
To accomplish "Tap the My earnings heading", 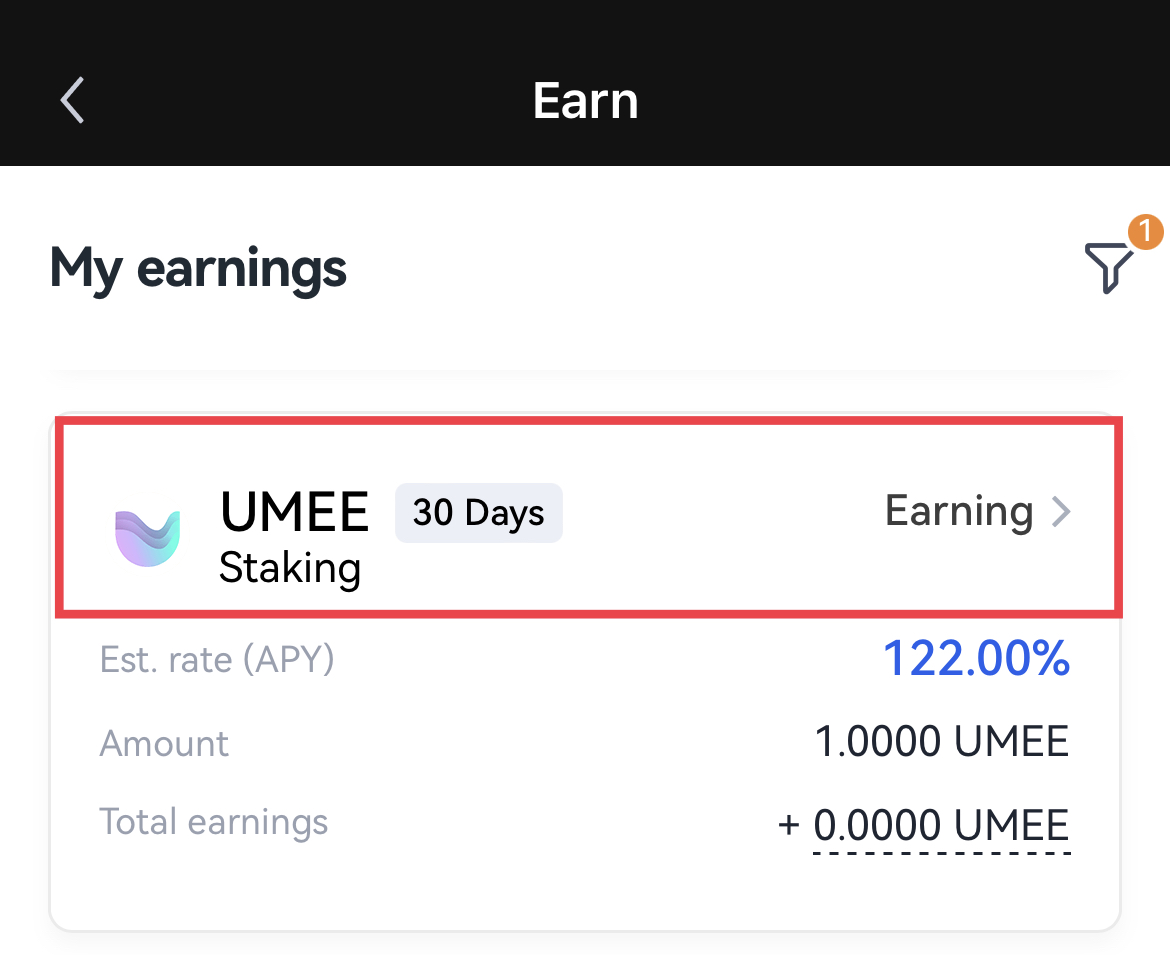I will (x=198, y=269).
